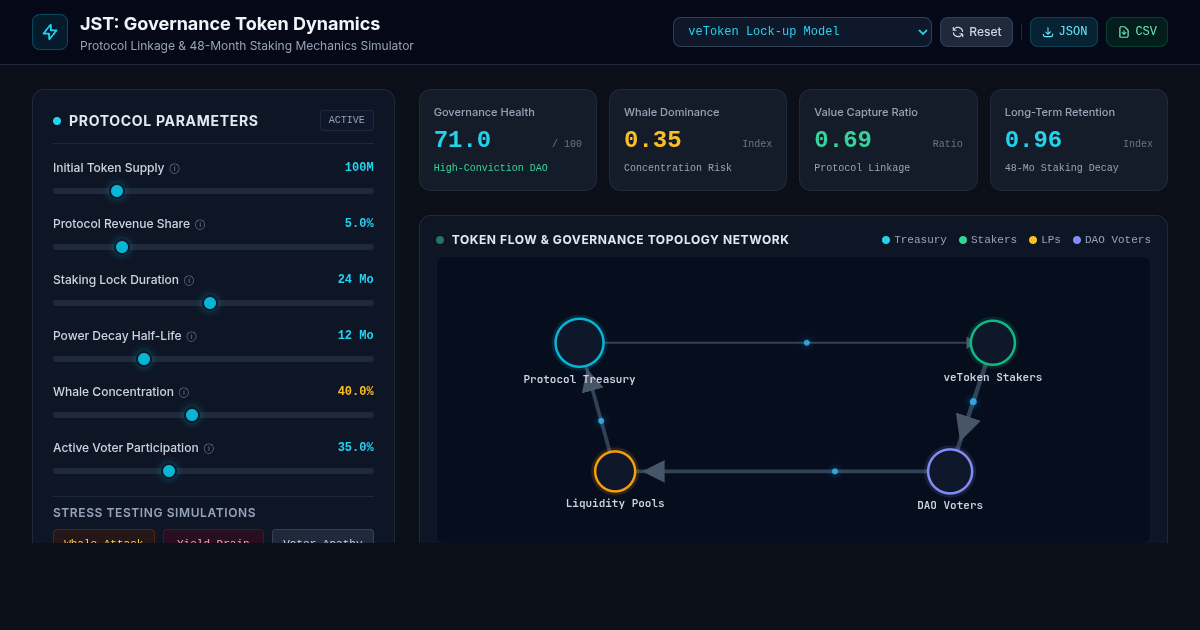Click the 40.0% whale concentration value

pos(355,392)
